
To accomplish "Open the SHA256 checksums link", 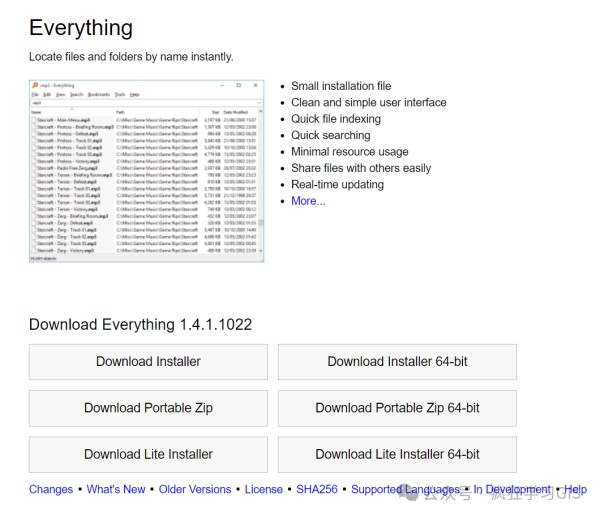I will [317, 489].
